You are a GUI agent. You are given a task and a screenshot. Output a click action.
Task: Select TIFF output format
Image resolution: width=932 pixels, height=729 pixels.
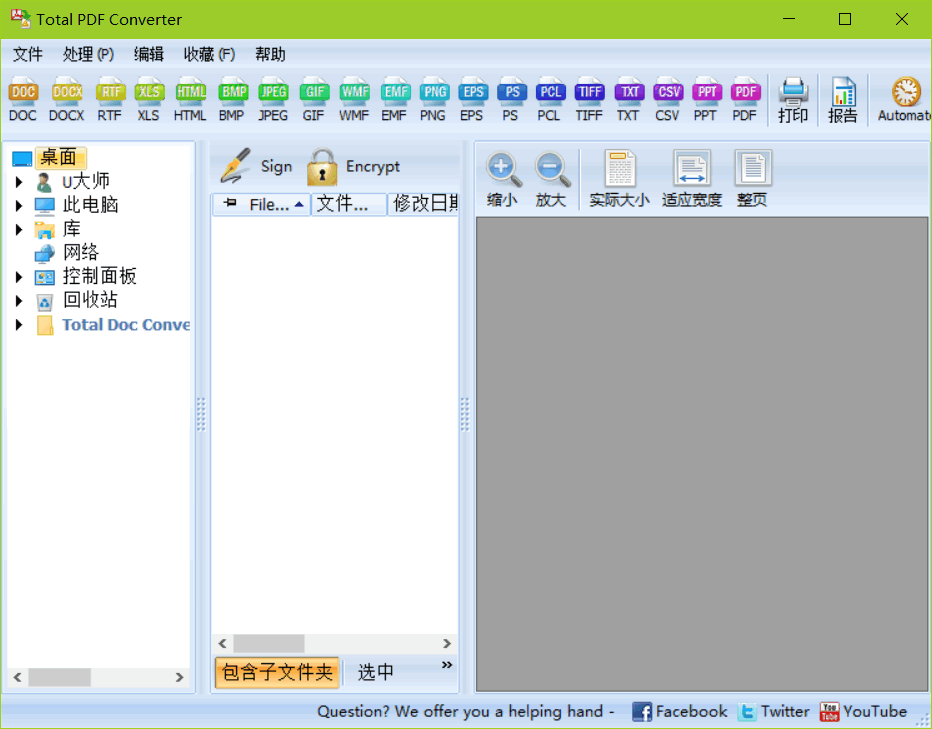[x=589, y=99]
